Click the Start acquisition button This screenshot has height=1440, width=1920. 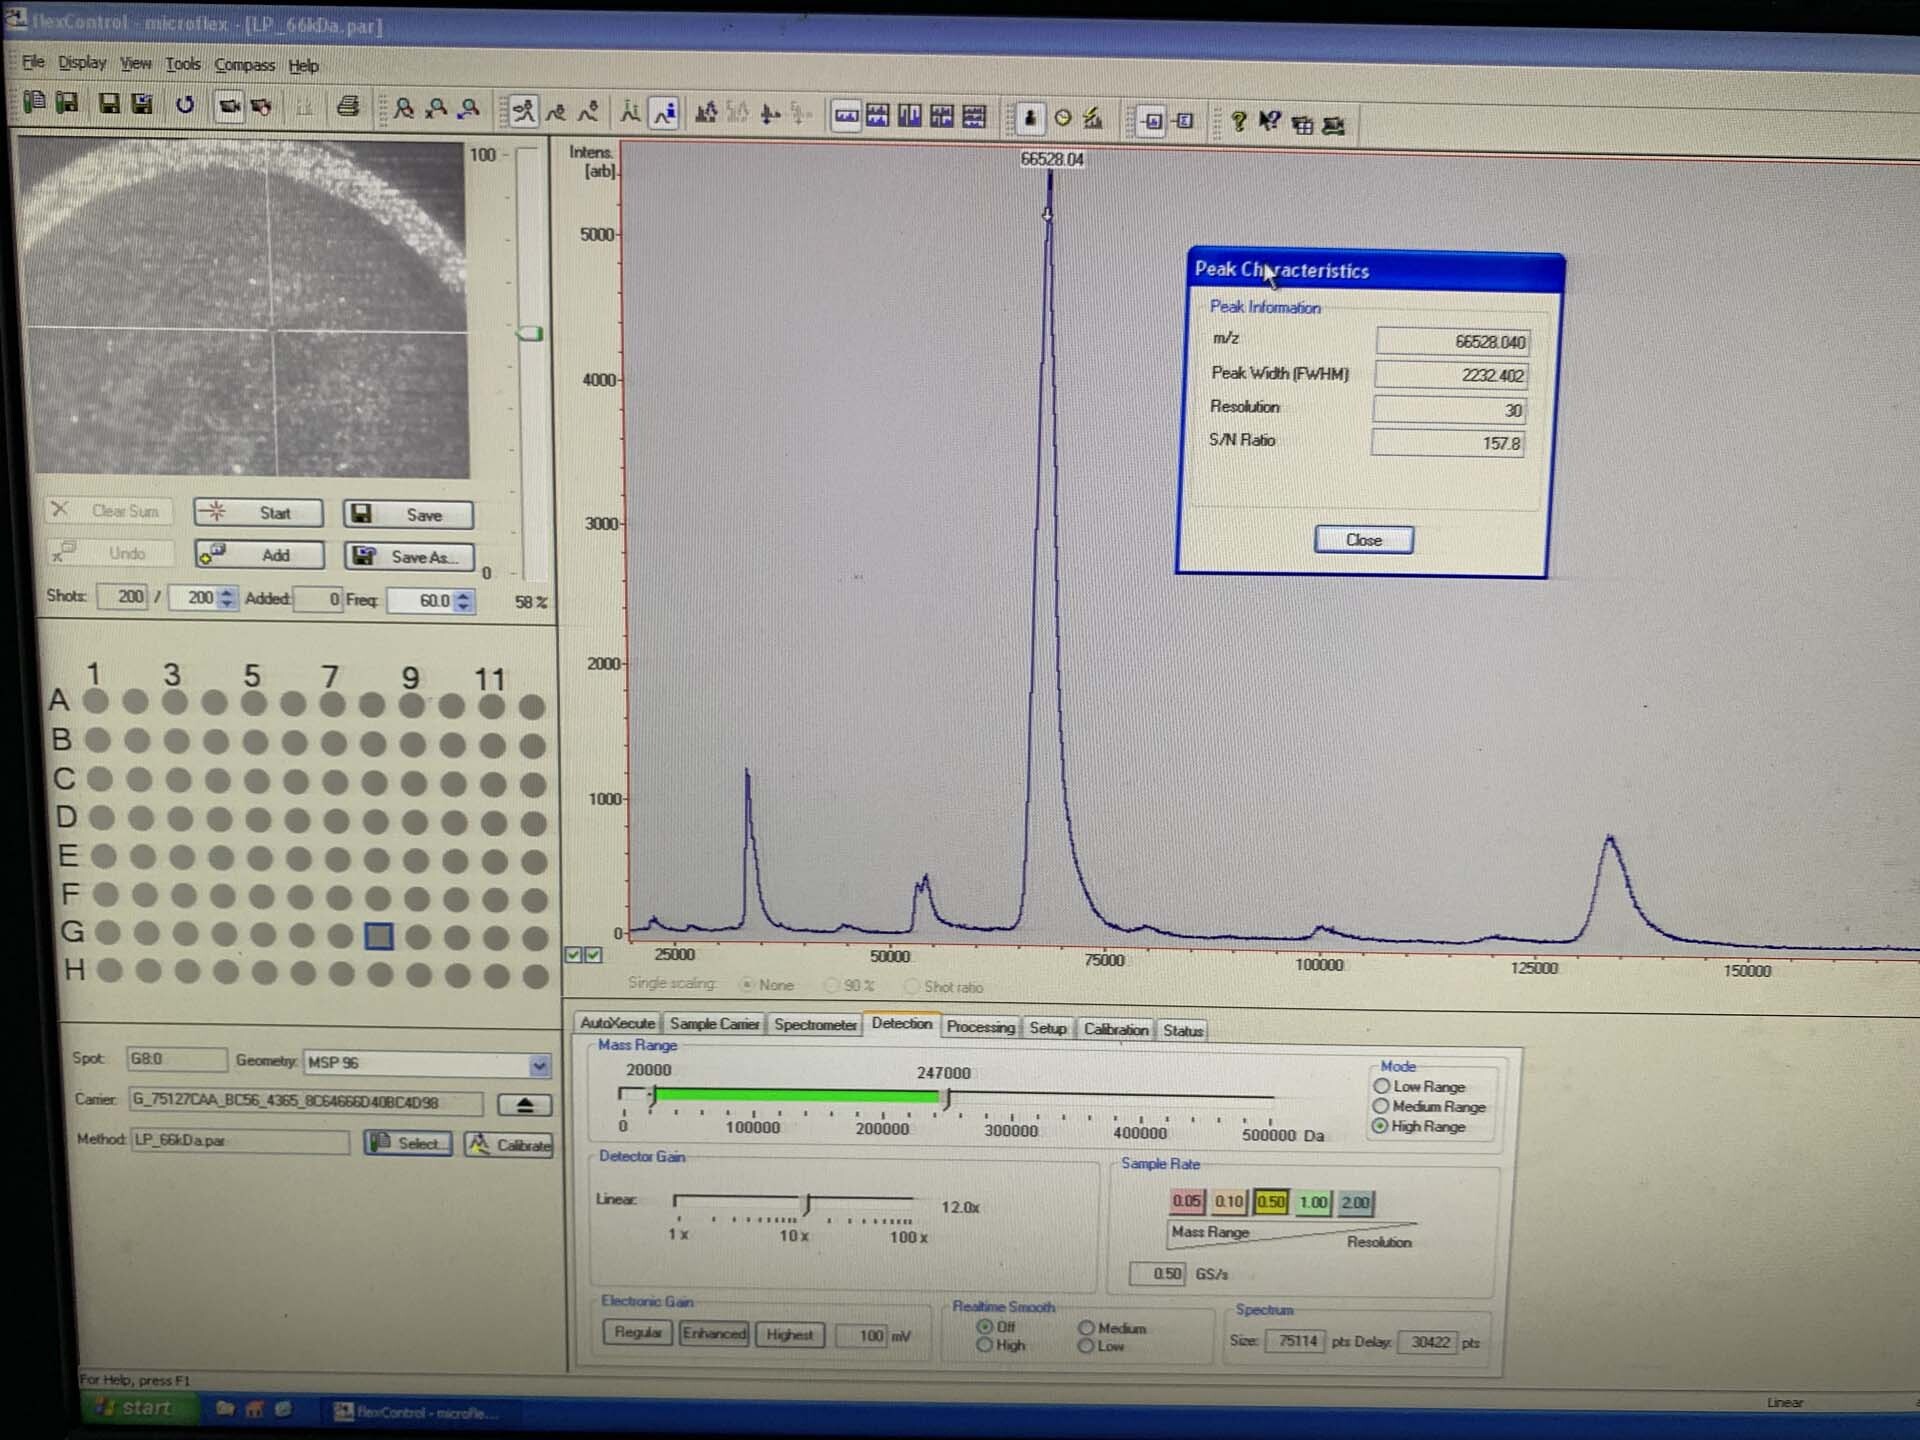coord(258,513)
